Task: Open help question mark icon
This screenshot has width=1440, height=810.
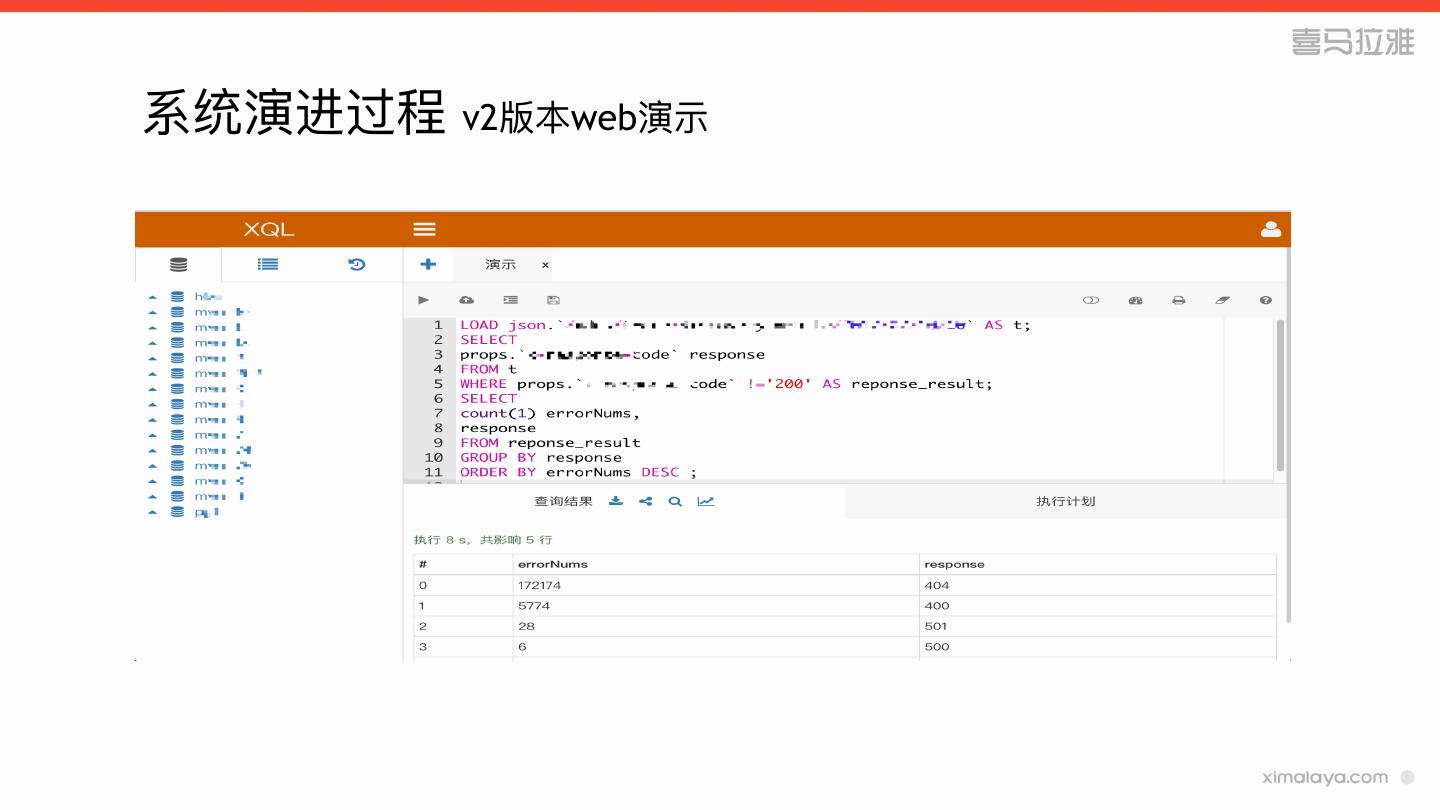Action: pyautogui.click(x=1266, y=300)
